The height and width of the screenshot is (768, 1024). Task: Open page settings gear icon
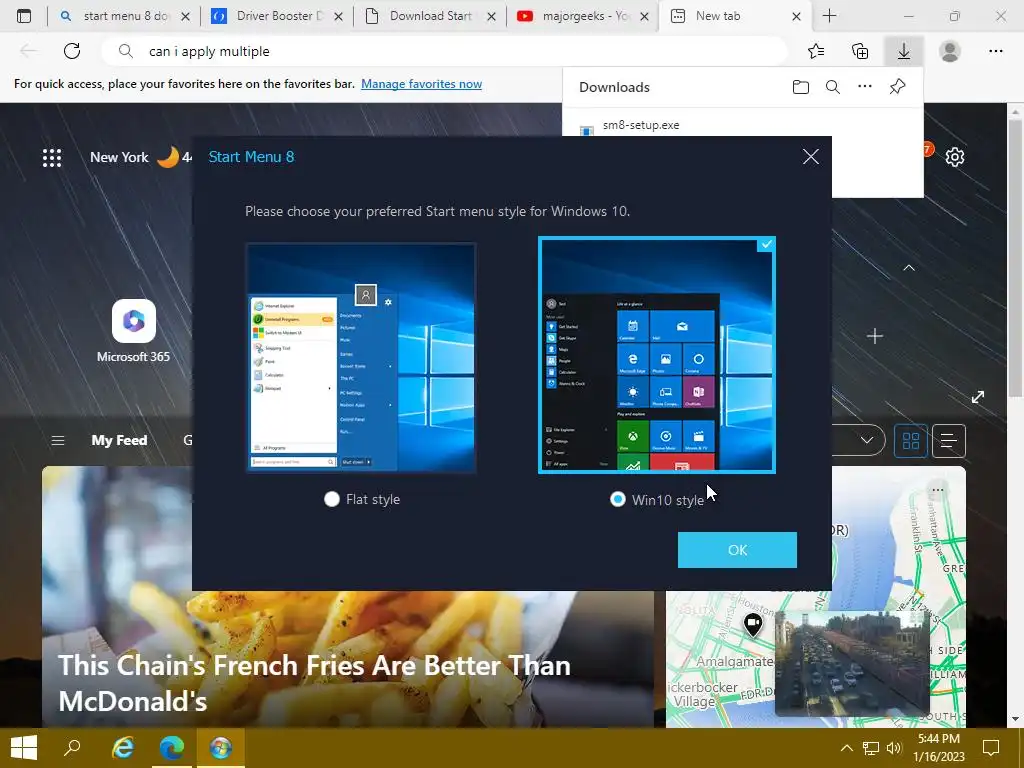click(954, 157)
